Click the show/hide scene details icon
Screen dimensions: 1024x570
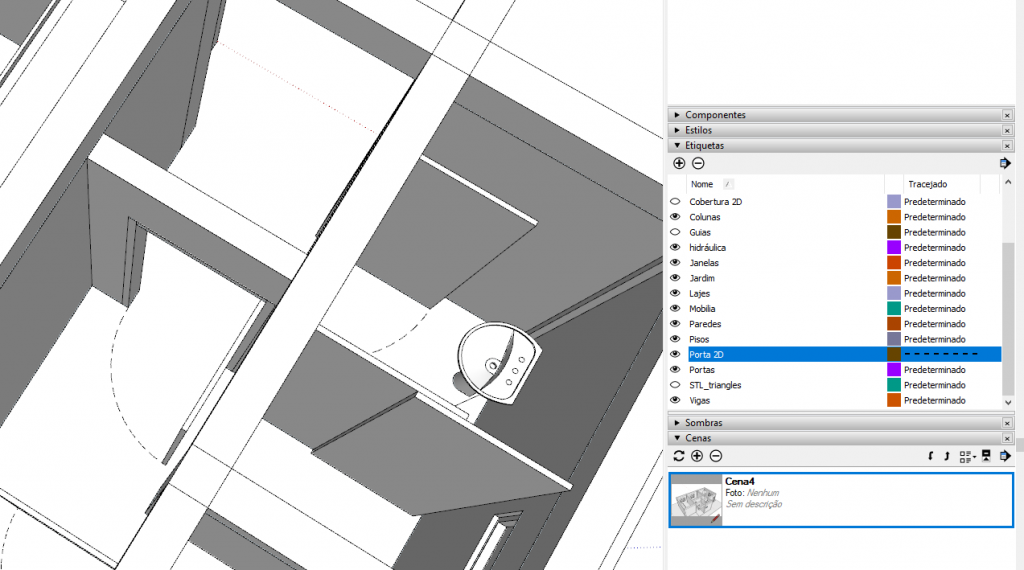tap(986, 456)
